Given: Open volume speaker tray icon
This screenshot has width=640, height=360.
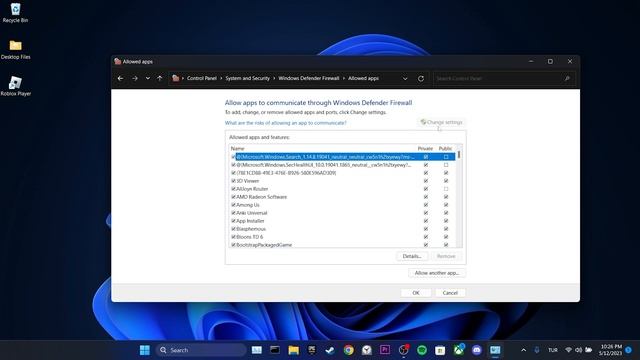Looking at the screenshot, I should pyautogui.click(x=578, y=350).
